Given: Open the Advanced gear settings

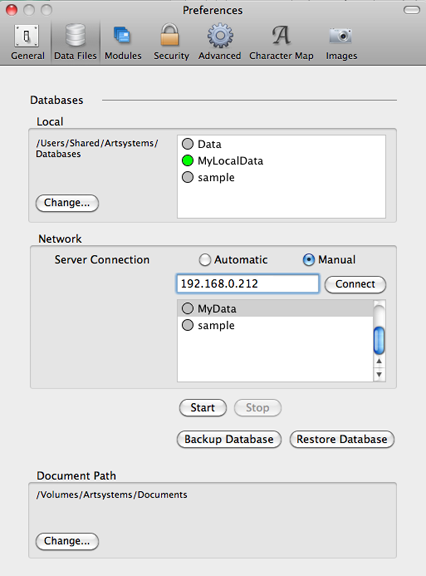Looking at the screenshot, I should click(x=220, y=43).
